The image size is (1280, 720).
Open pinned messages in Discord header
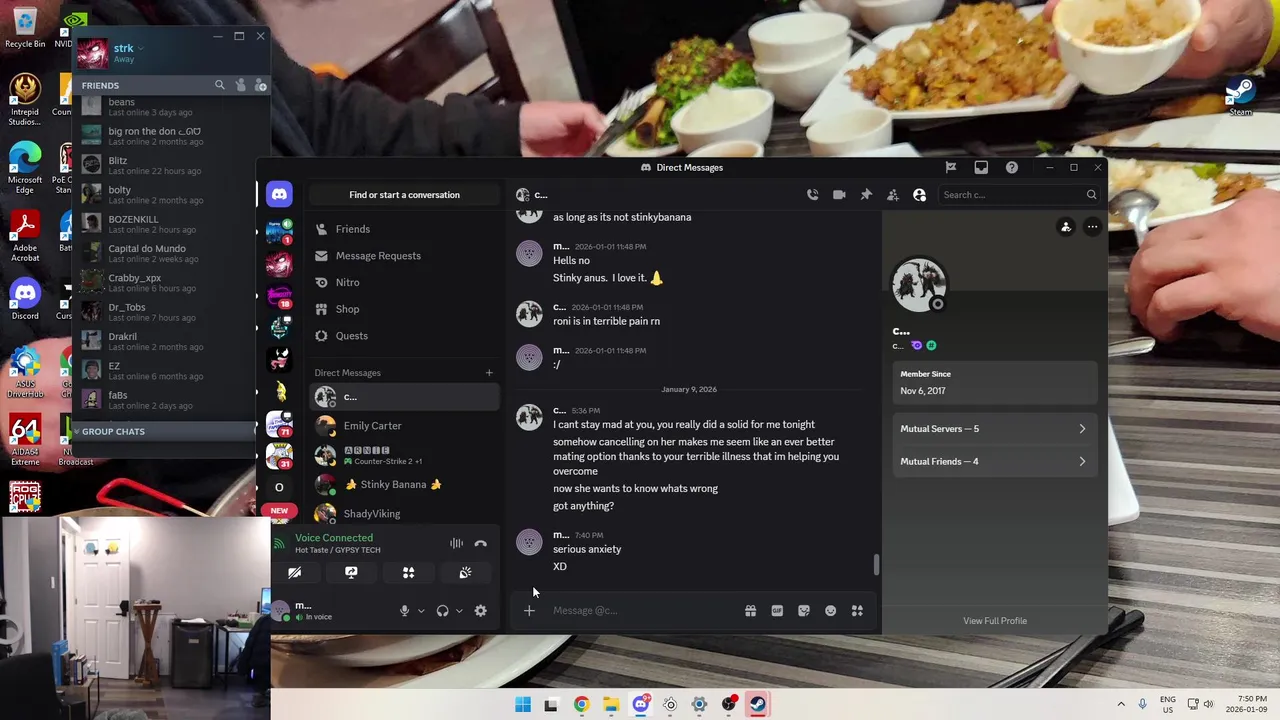pyautogui.click(x=866, y=195)
